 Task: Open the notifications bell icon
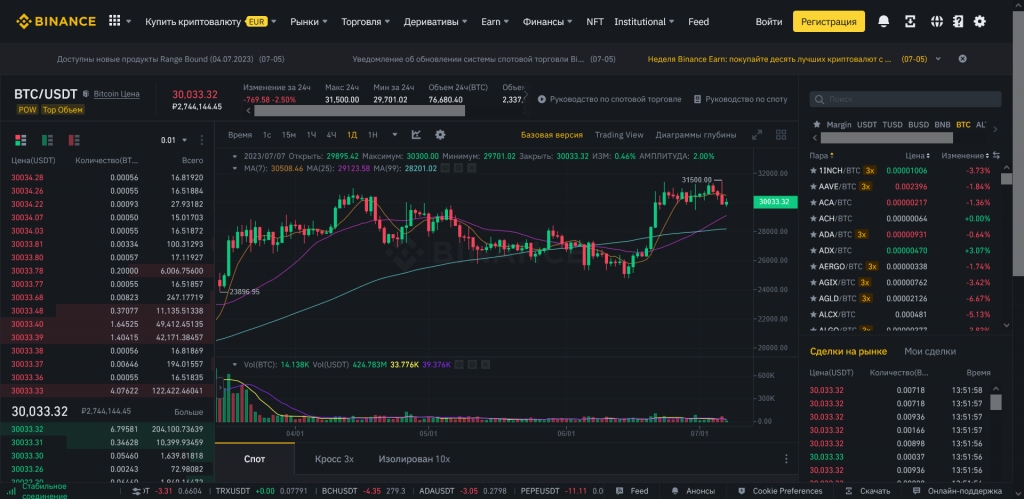883,21
